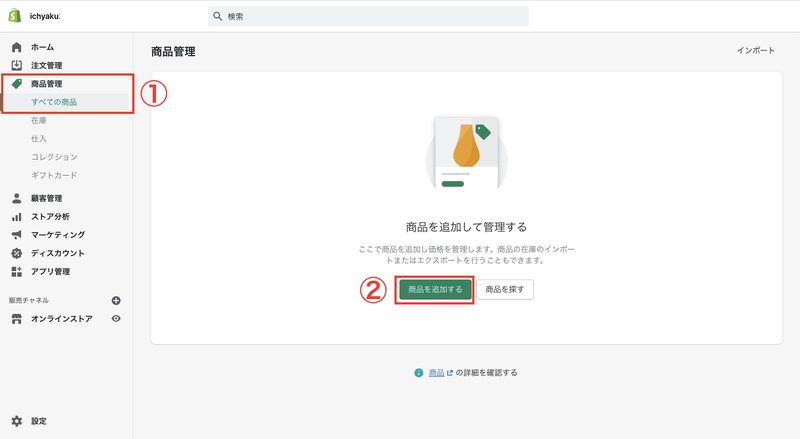Click the blue info circle icon

[419, 373]
